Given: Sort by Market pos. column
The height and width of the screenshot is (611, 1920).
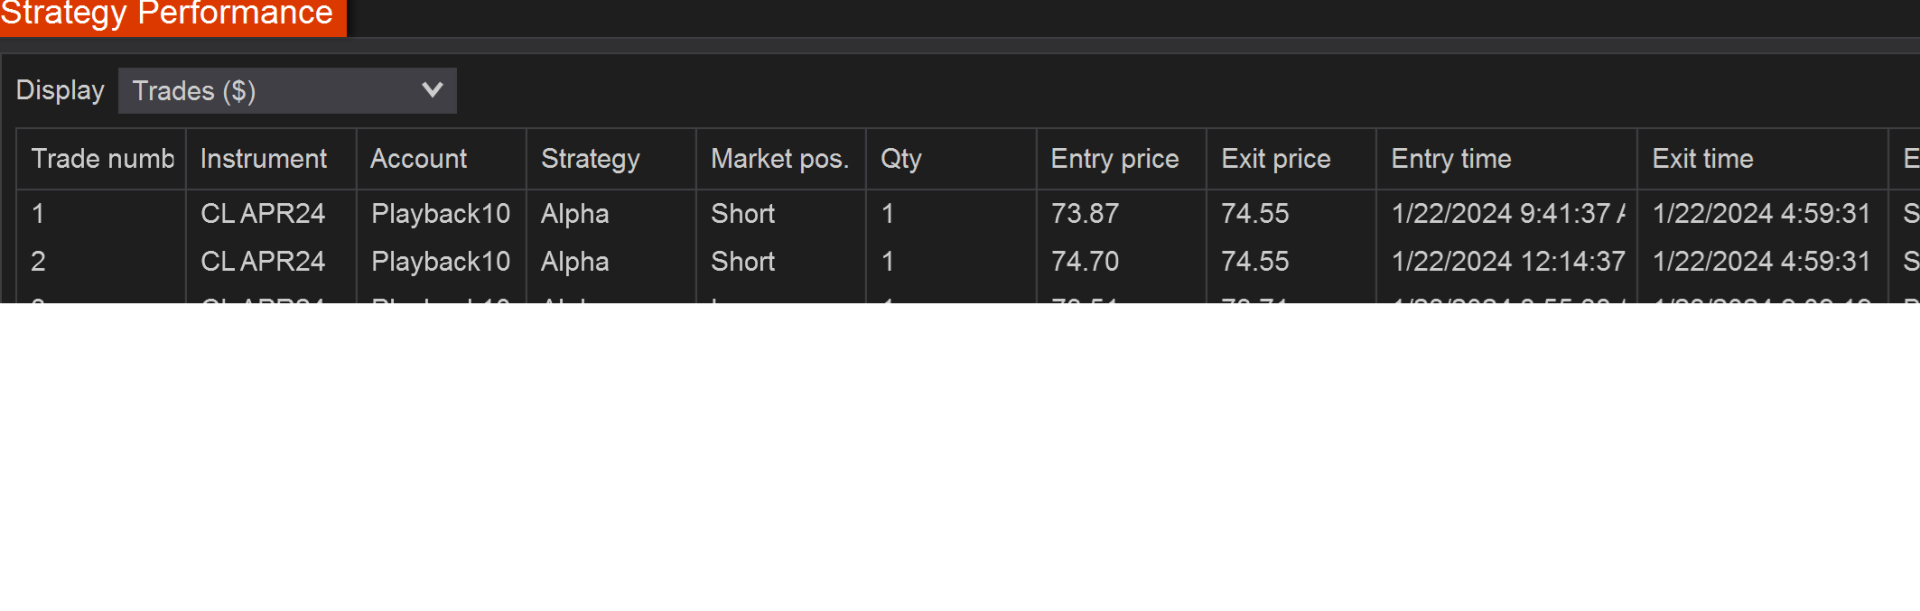Looking at the screenshot, I should (x=779, y=159).
